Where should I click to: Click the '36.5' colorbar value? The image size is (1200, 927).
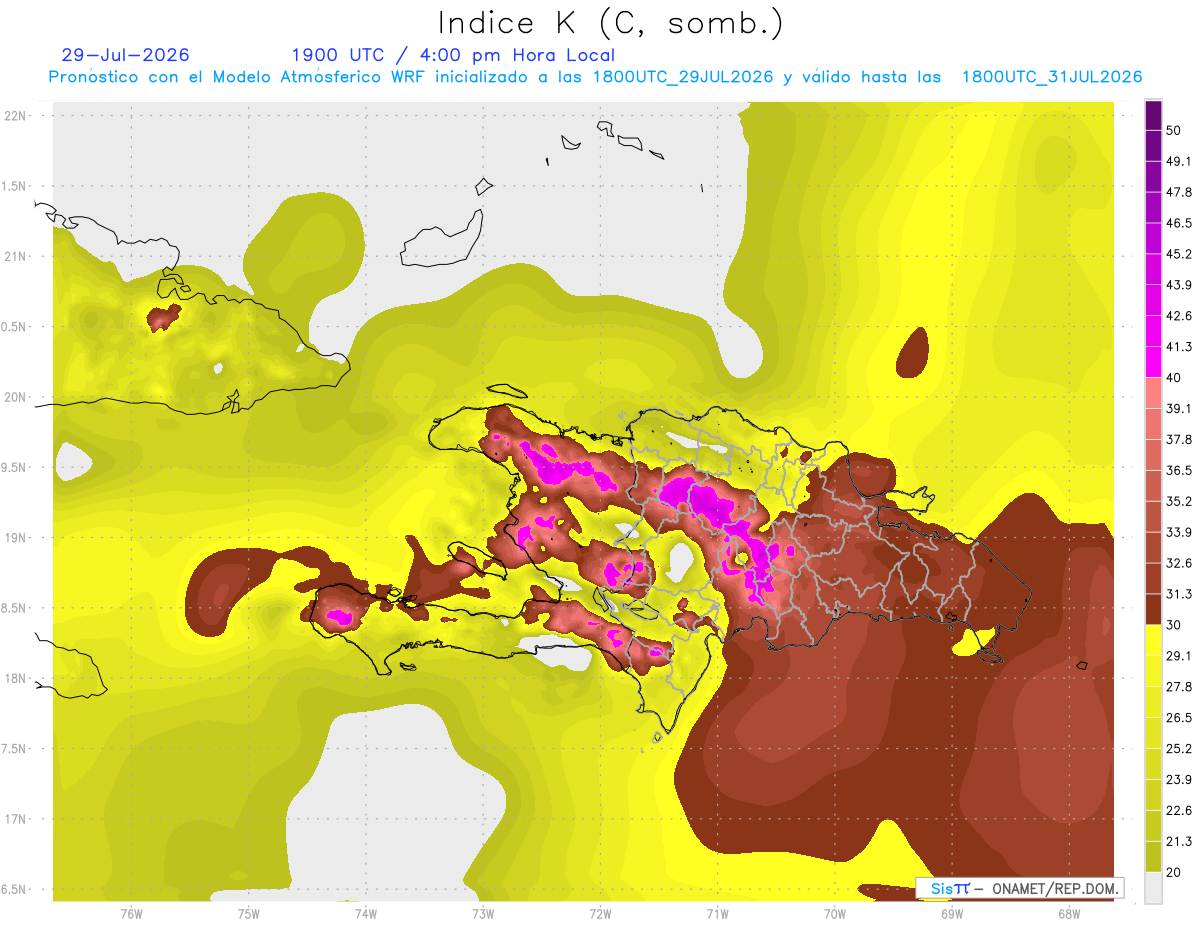click(1178, 470)
